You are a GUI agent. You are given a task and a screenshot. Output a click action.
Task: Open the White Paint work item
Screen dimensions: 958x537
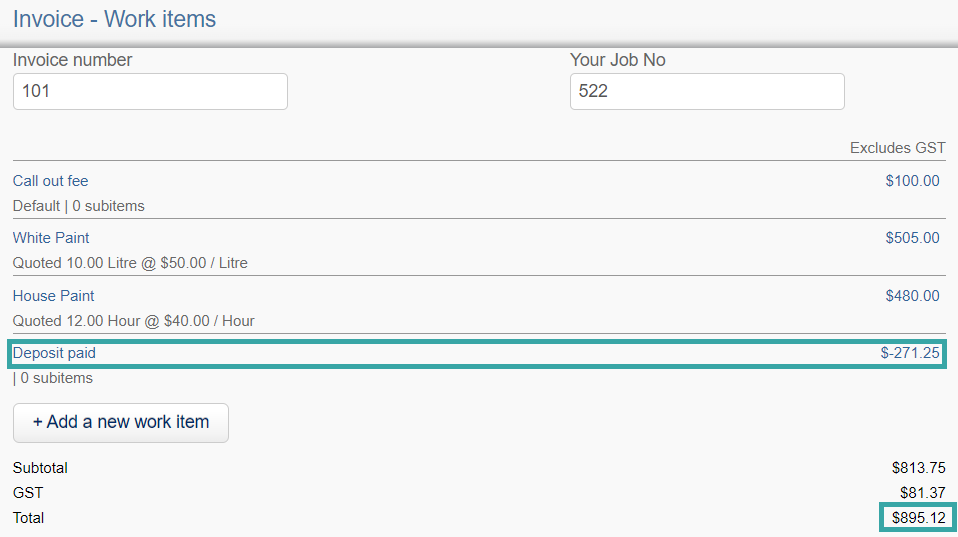tap(51, 238)
